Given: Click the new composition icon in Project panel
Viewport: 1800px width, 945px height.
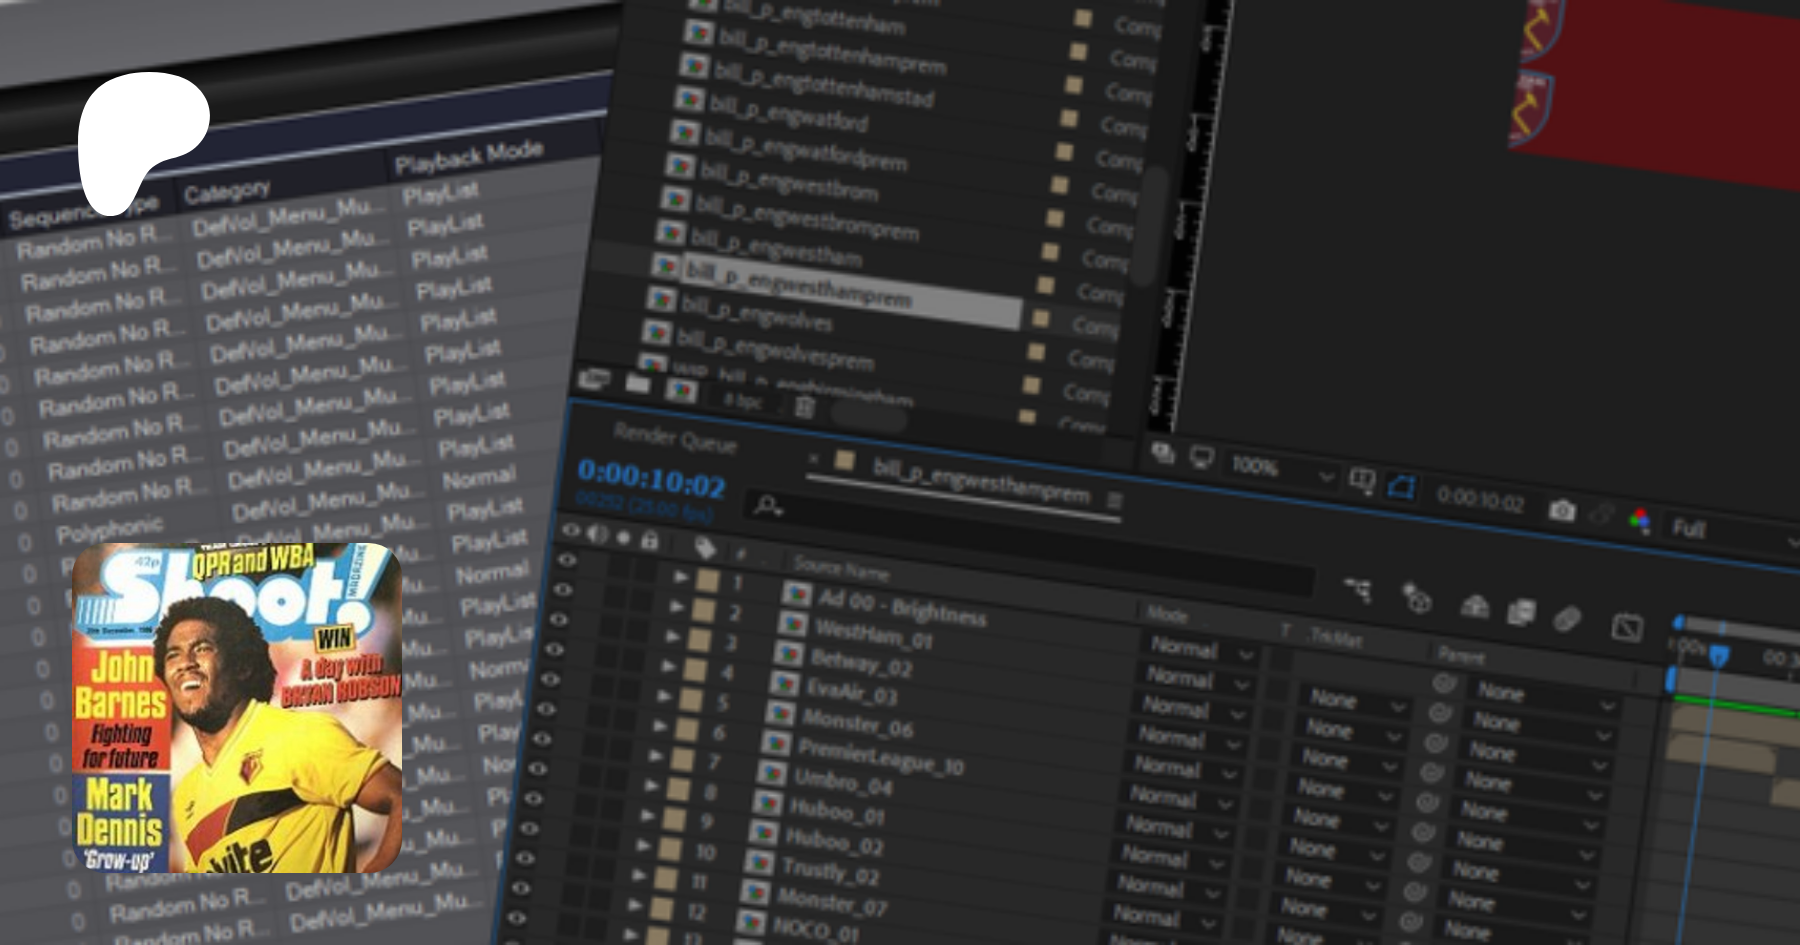Looking at the screenshot, I should tap(682, 390).
